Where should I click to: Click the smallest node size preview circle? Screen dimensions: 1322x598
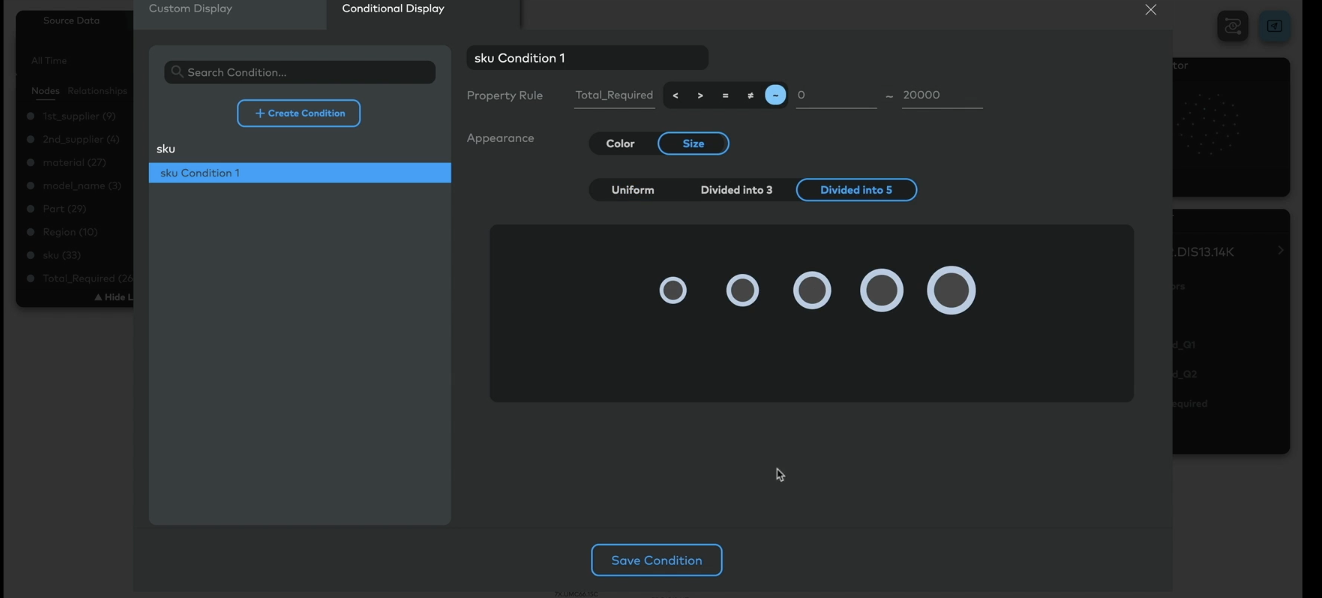click(x=673, y=290)
